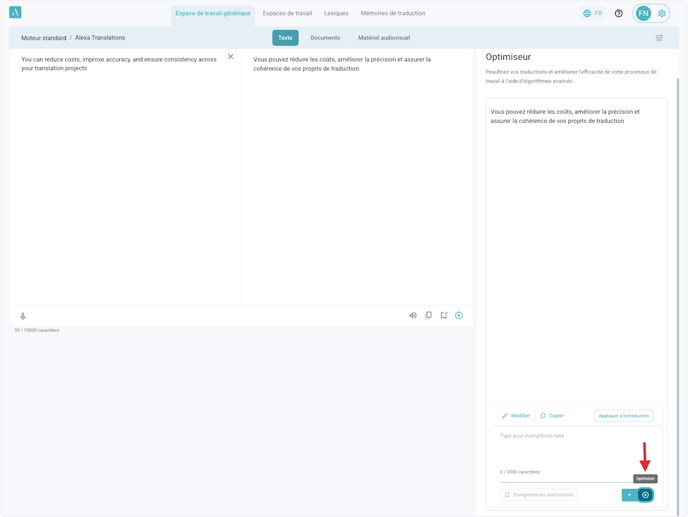
Task: Click the round Optimiser button
Action: (x=645, y=495)
